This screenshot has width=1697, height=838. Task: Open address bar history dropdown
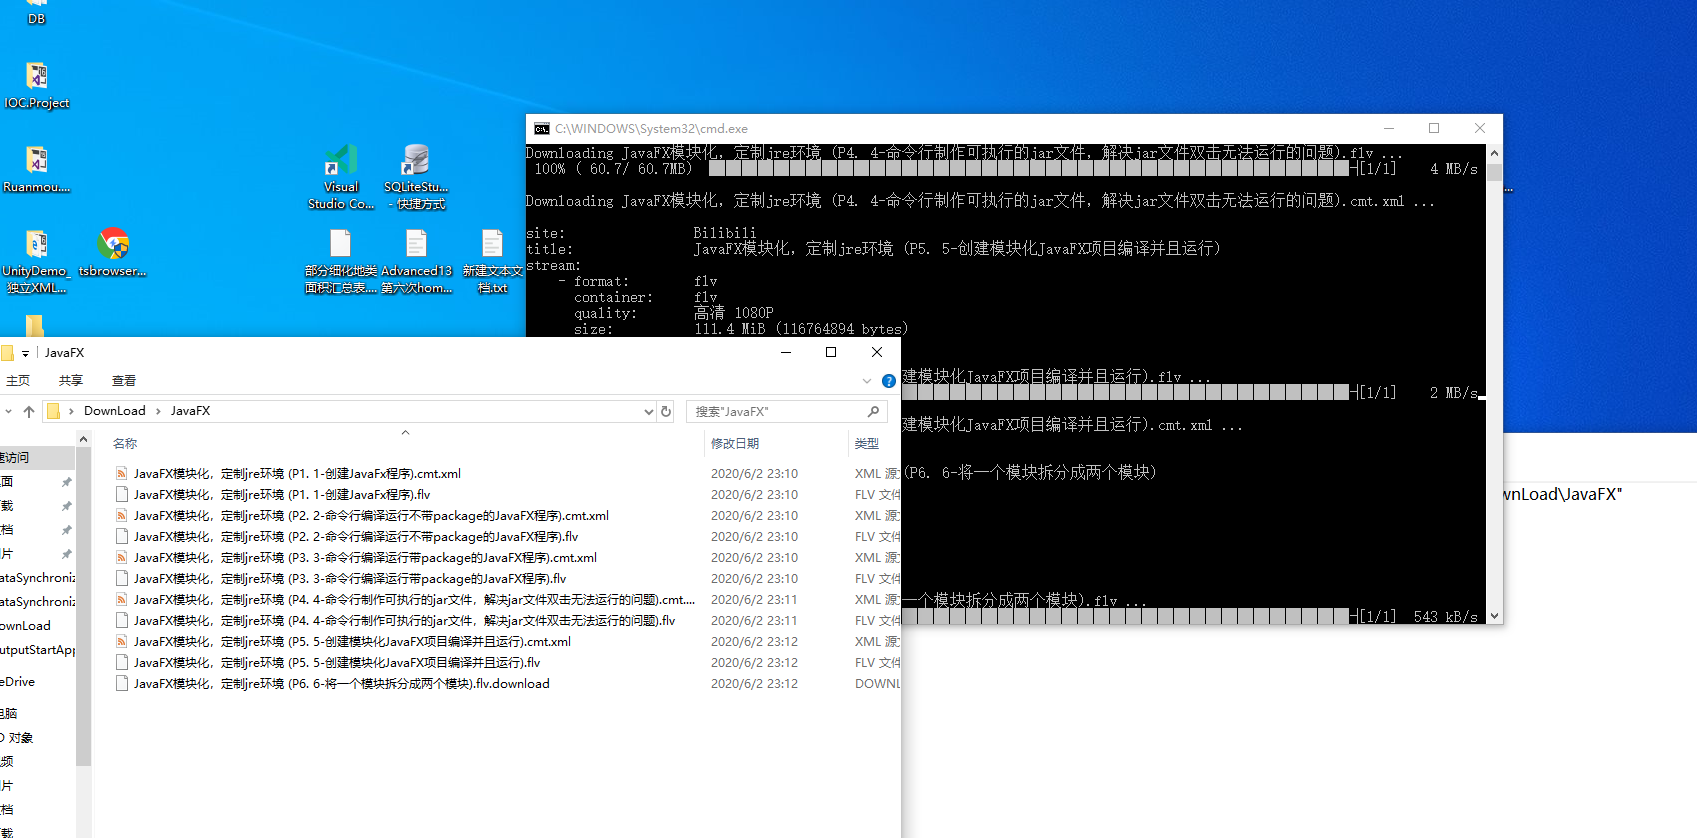(648, 411)
